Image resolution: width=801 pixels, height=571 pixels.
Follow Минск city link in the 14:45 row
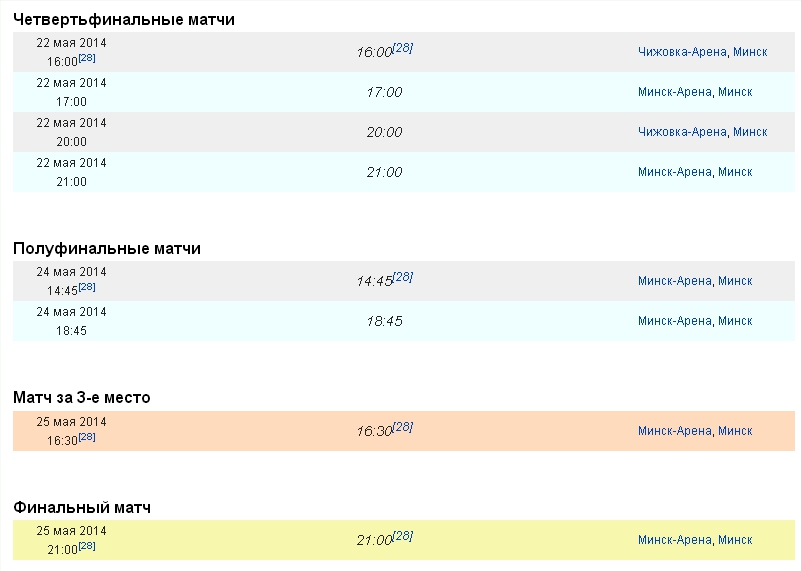tap(735, 281)
